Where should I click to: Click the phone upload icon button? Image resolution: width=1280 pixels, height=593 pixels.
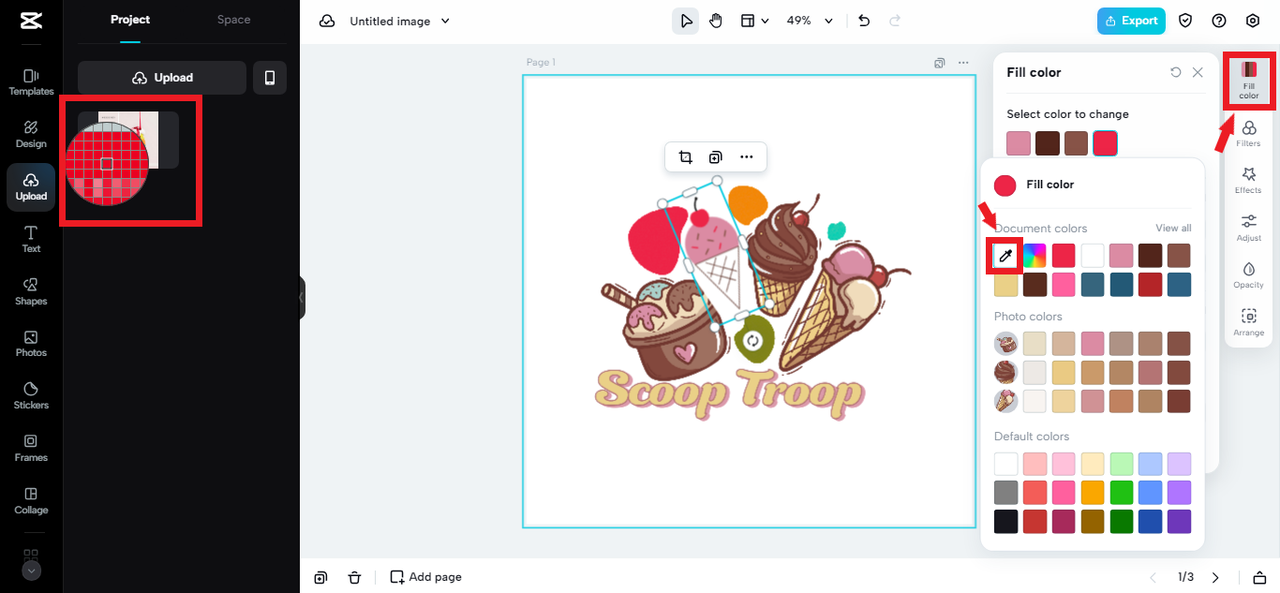[270, 78]
